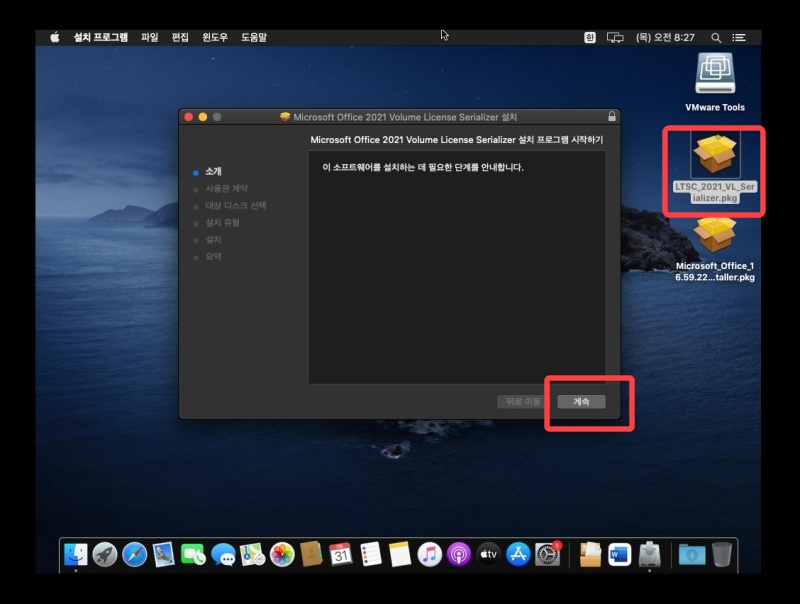Click the 계속 button in the installer
The width and height of the screenshot is (800, 604).
tap(581, 401)
